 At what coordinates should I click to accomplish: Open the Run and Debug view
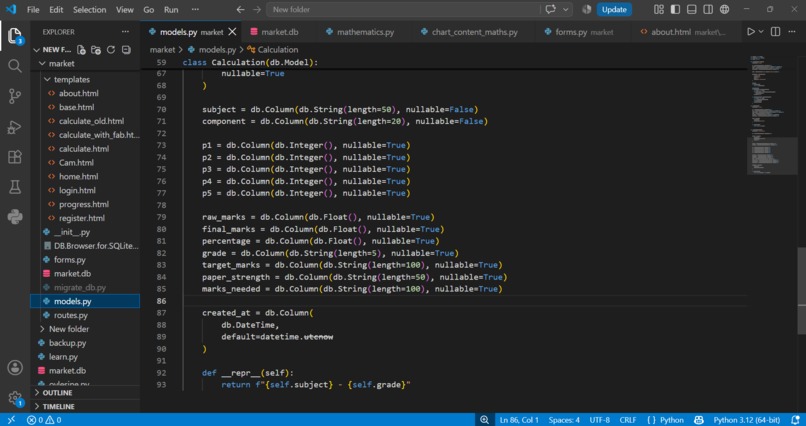coord(14,126)
